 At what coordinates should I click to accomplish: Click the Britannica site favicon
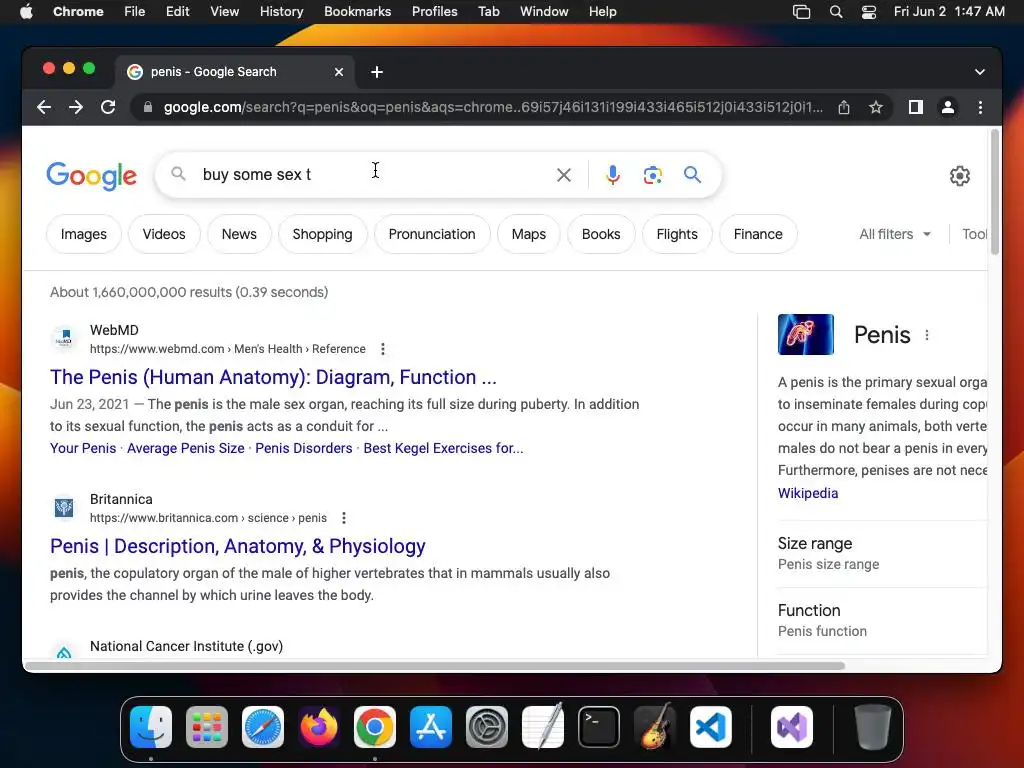(64, 507)
